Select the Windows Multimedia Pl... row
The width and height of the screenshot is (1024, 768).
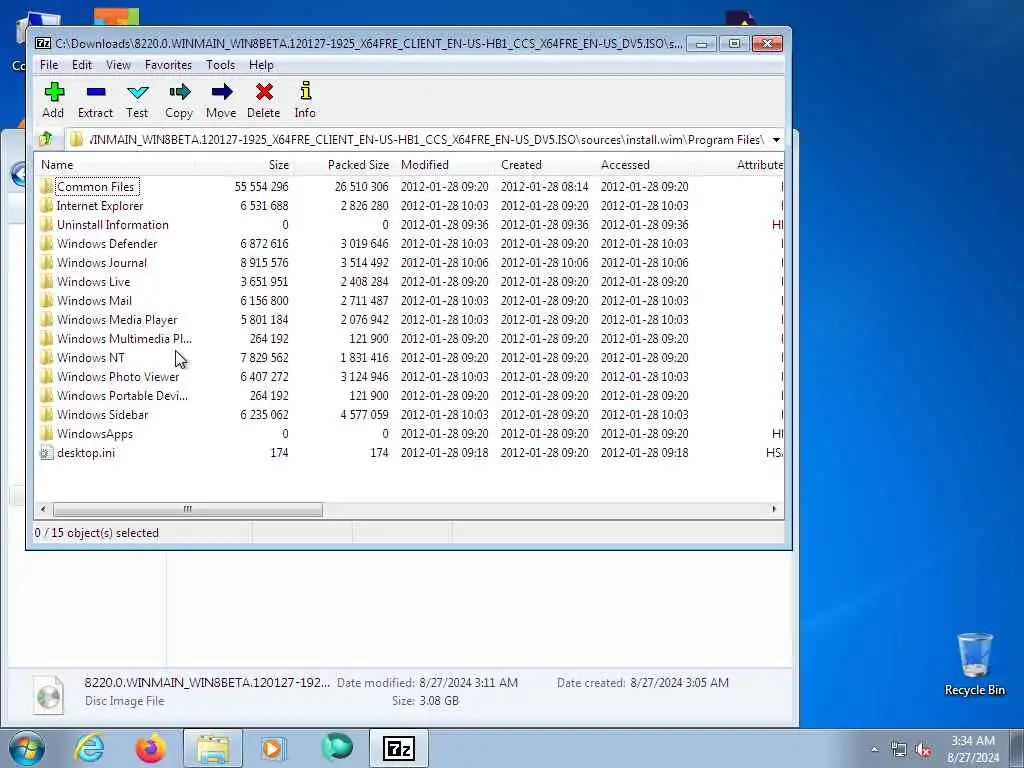point(409,338)
